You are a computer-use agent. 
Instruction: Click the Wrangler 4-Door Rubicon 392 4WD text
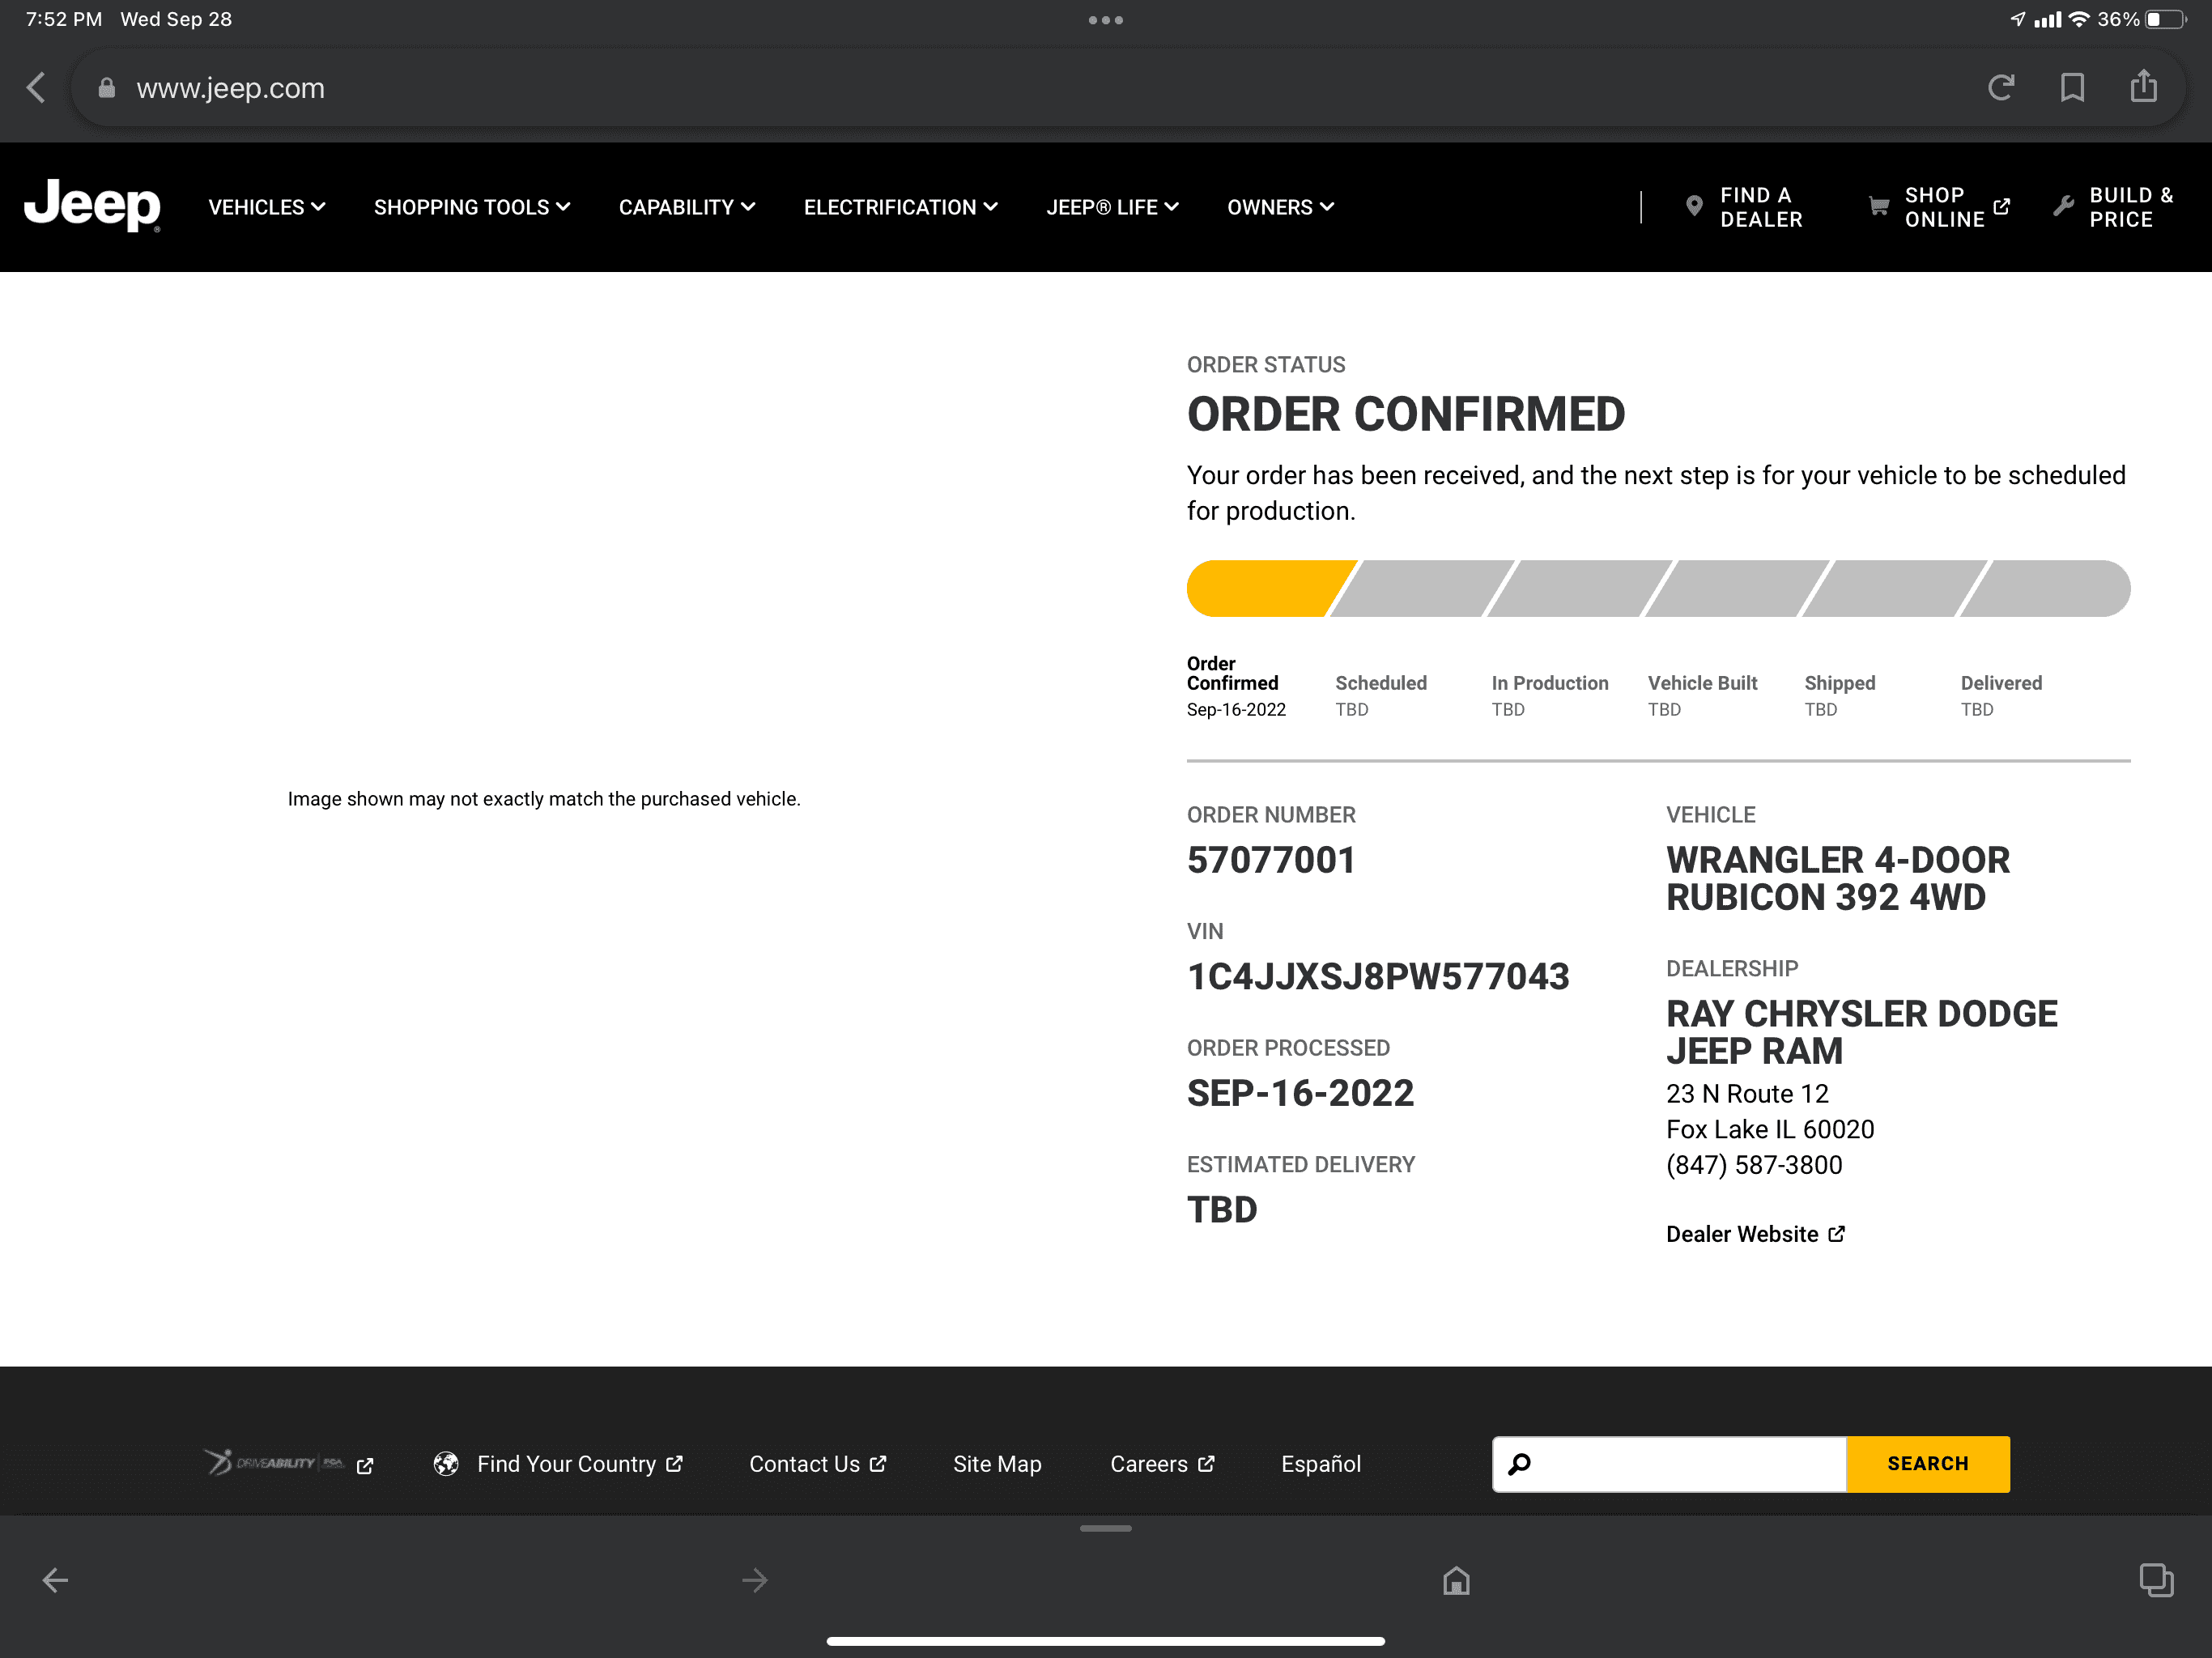tap(1838, 878)
